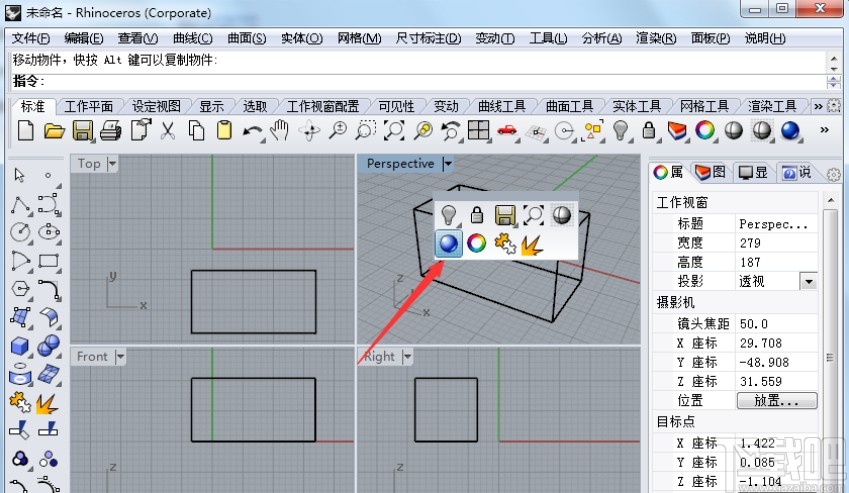849x493 pixels.
Task: Open file with folder icon
Action: pos(54,130)
